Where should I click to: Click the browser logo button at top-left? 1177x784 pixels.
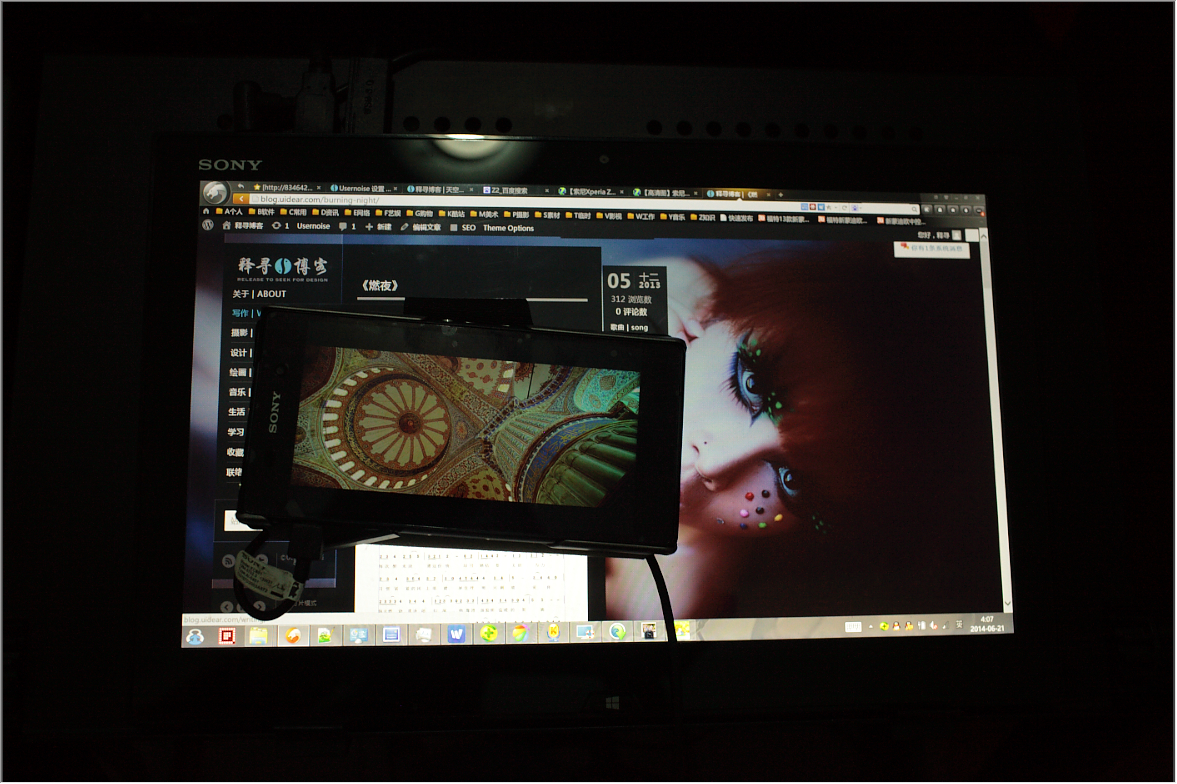(215, 193)
